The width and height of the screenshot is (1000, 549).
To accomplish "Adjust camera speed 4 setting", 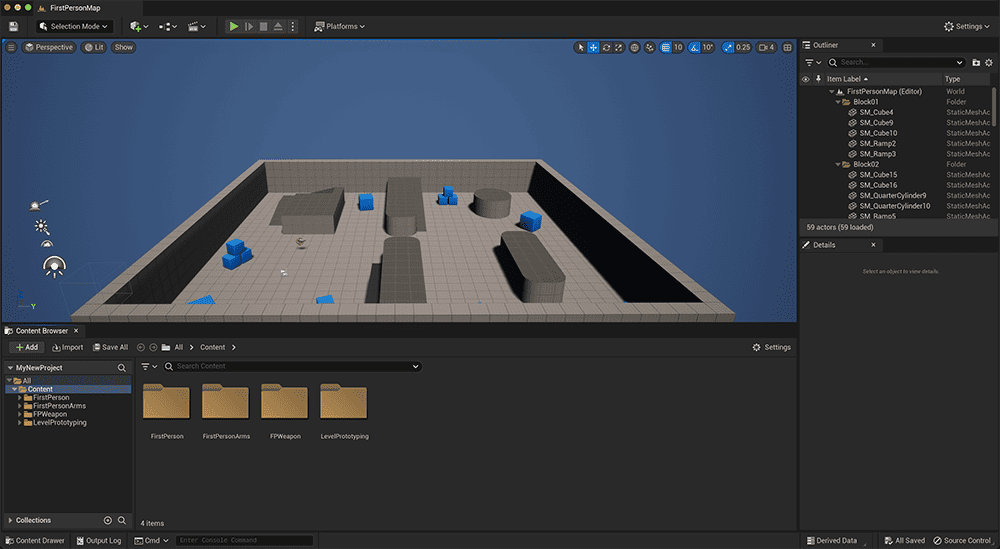I will tap(767, 47).
